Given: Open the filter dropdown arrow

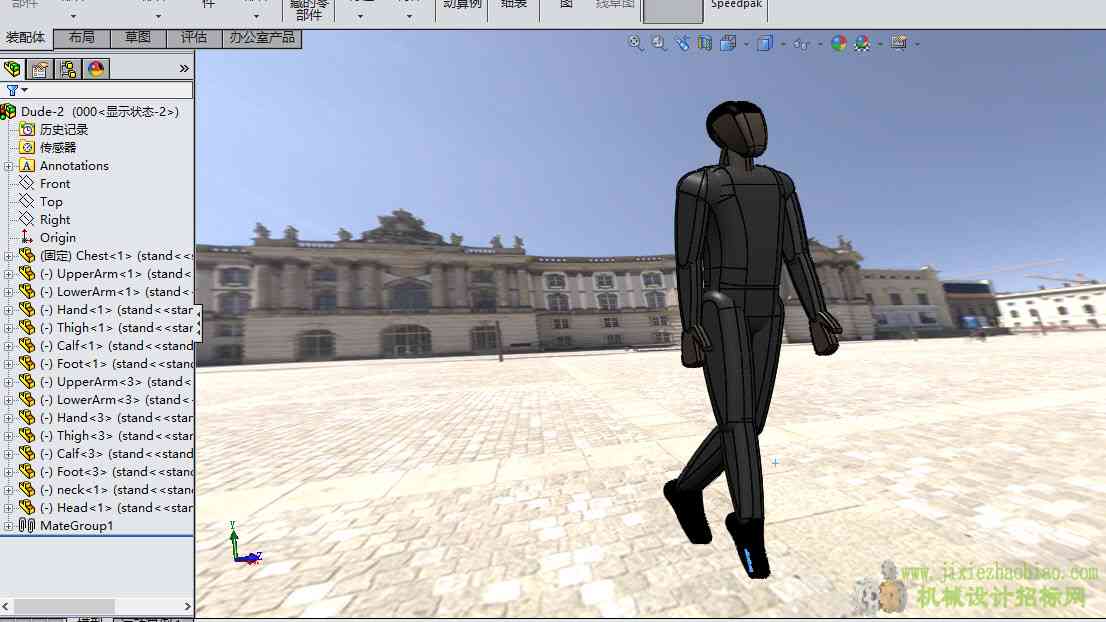Looking at the screenshot, I should [x=25, y=90].
